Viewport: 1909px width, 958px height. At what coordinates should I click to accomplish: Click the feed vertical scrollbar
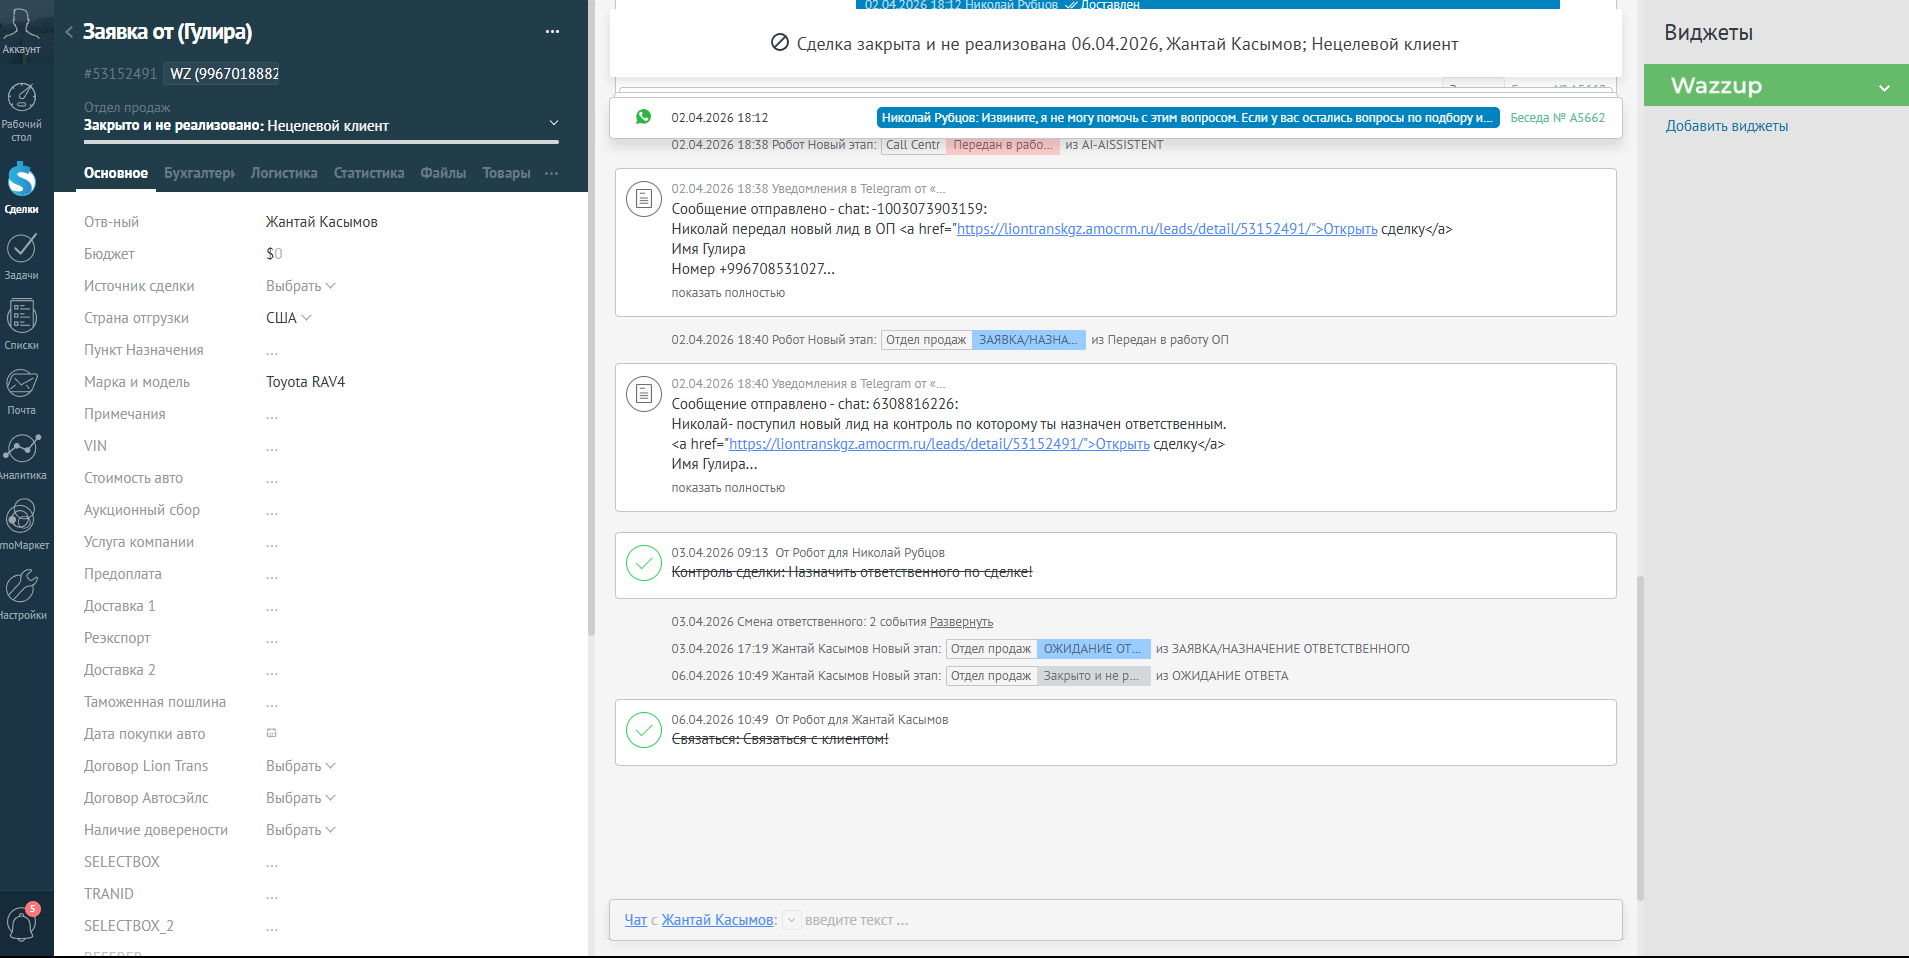[1640, 738]
